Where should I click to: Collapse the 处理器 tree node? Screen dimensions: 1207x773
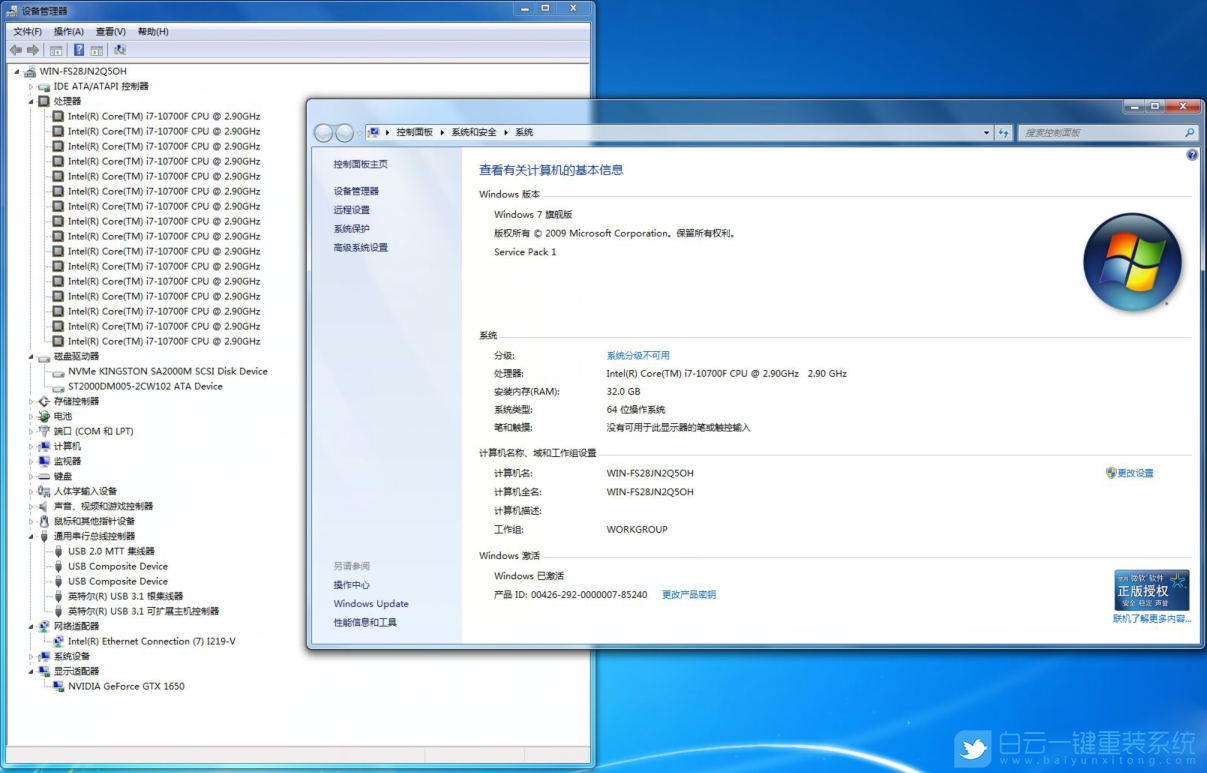pyautogui.click(x=32, y=101)
